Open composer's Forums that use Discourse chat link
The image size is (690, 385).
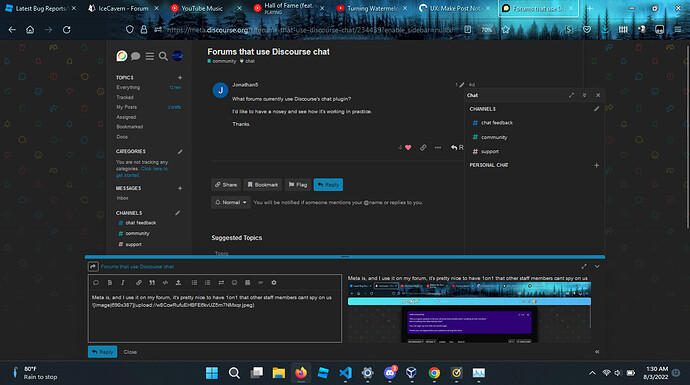coord(137,267)
